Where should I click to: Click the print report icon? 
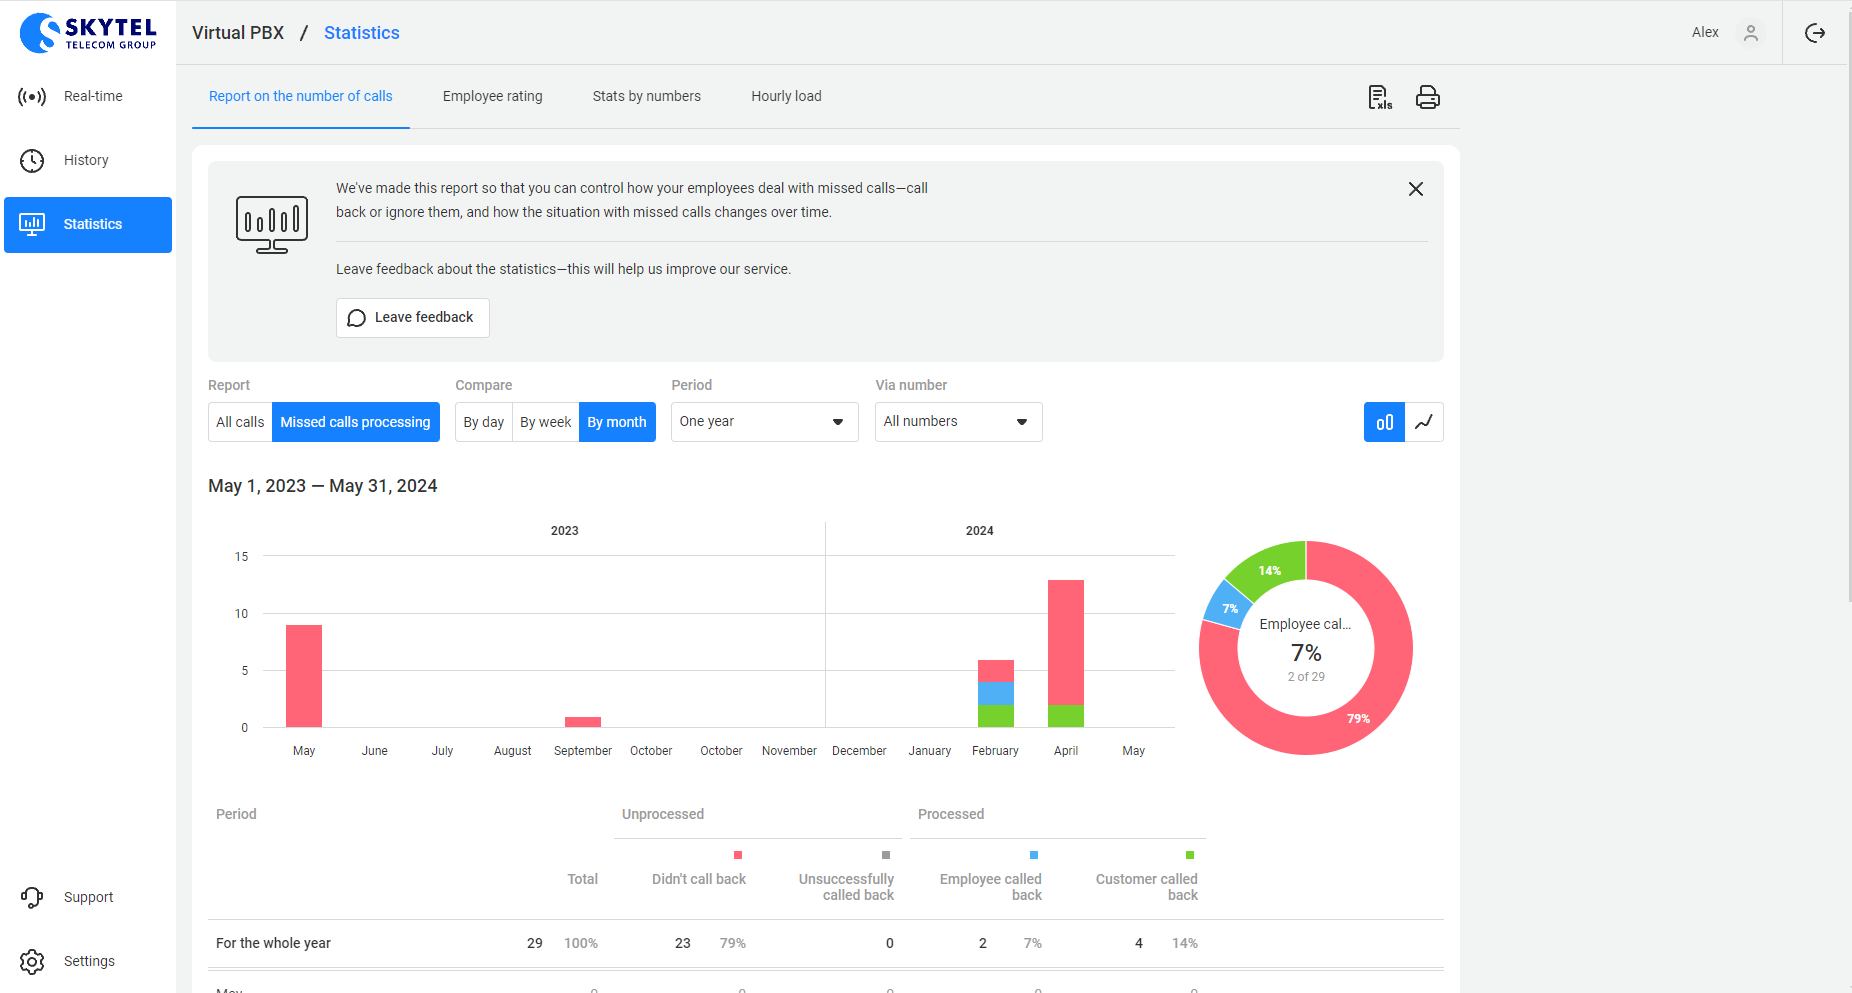[x=1427, y=97]
